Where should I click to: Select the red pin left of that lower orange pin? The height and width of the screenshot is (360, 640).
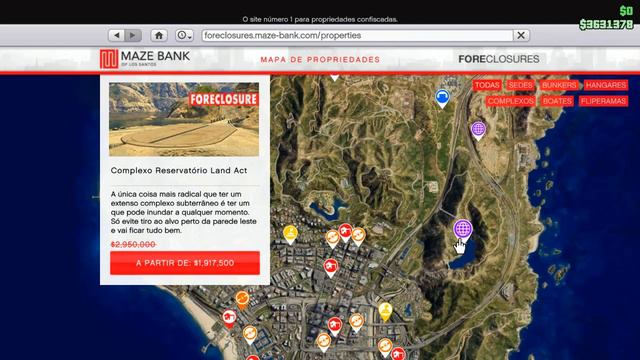(335, 326)
